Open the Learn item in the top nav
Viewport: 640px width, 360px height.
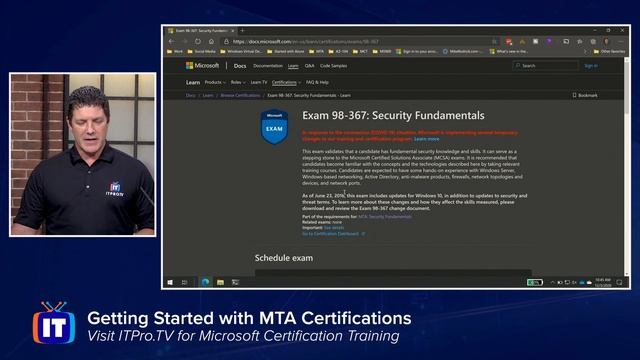(293, 66)
